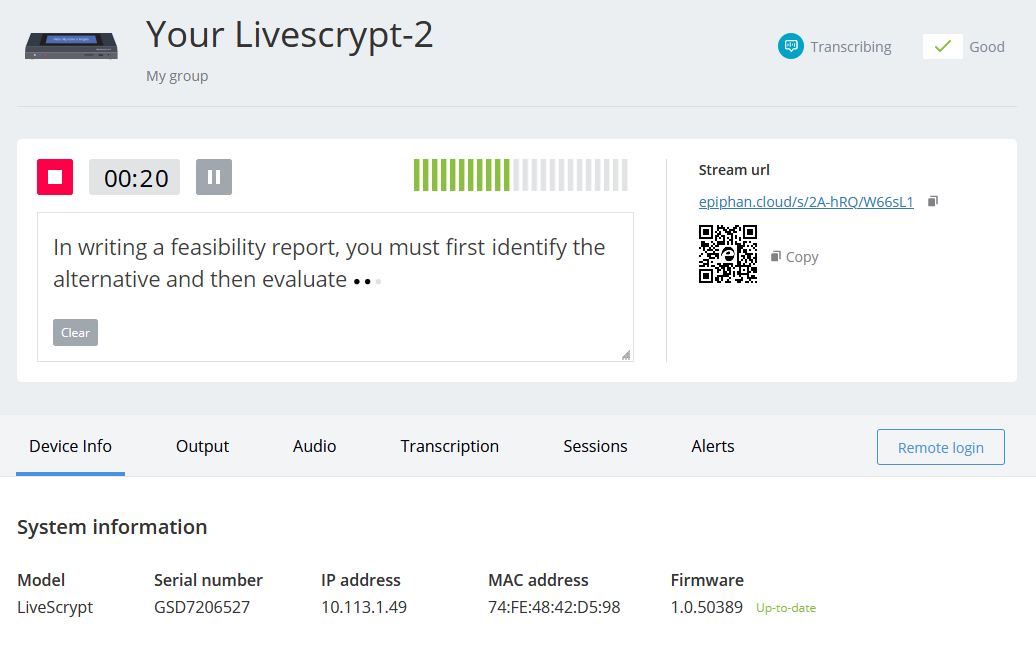This screenshot has width=1036, height=652.
Task: Switch to the Output tab
Action: pos(202,446)
